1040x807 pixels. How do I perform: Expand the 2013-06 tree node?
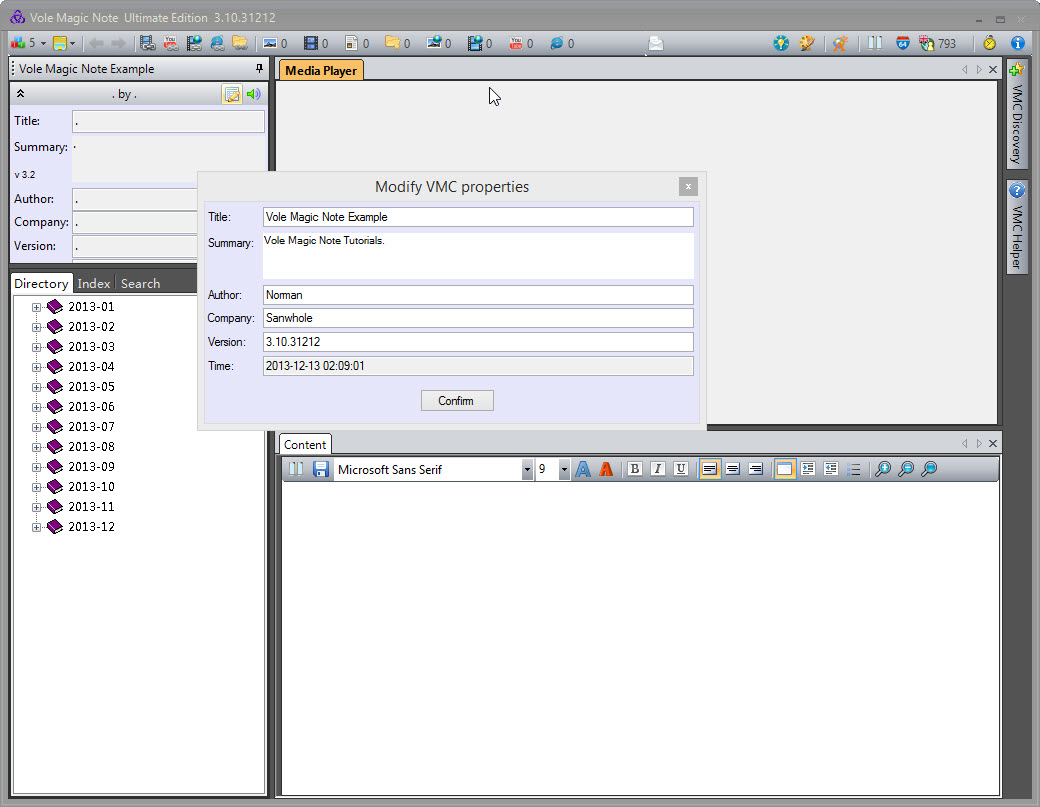36,407
